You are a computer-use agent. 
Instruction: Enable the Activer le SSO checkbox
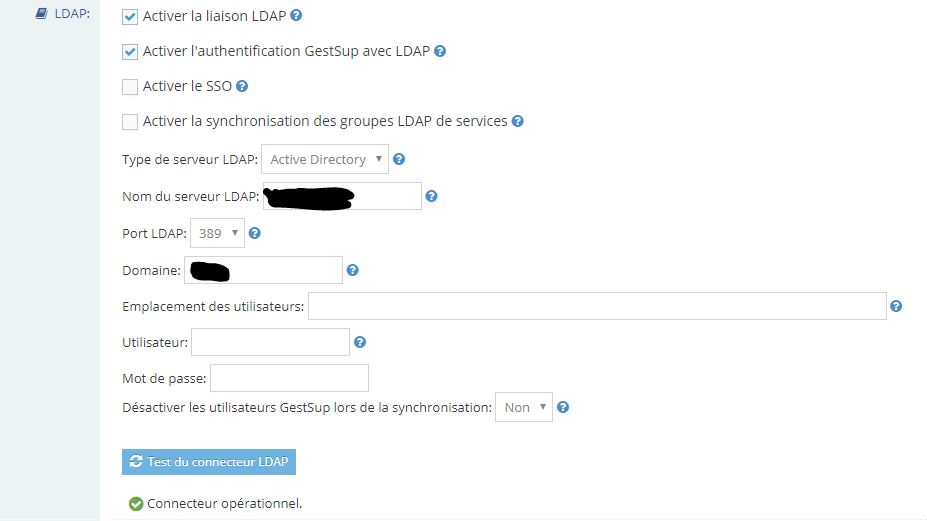130,87
